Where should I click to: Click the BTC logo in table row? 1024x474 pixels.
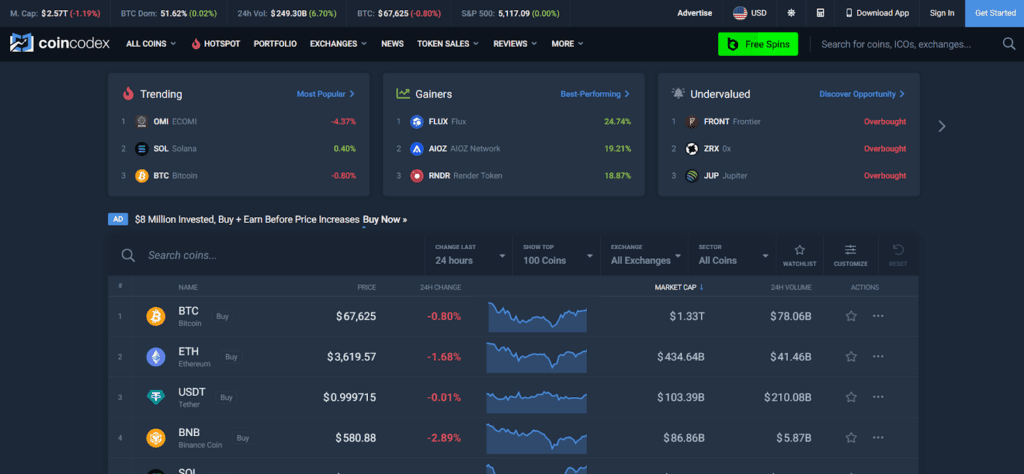click(156, 317)
